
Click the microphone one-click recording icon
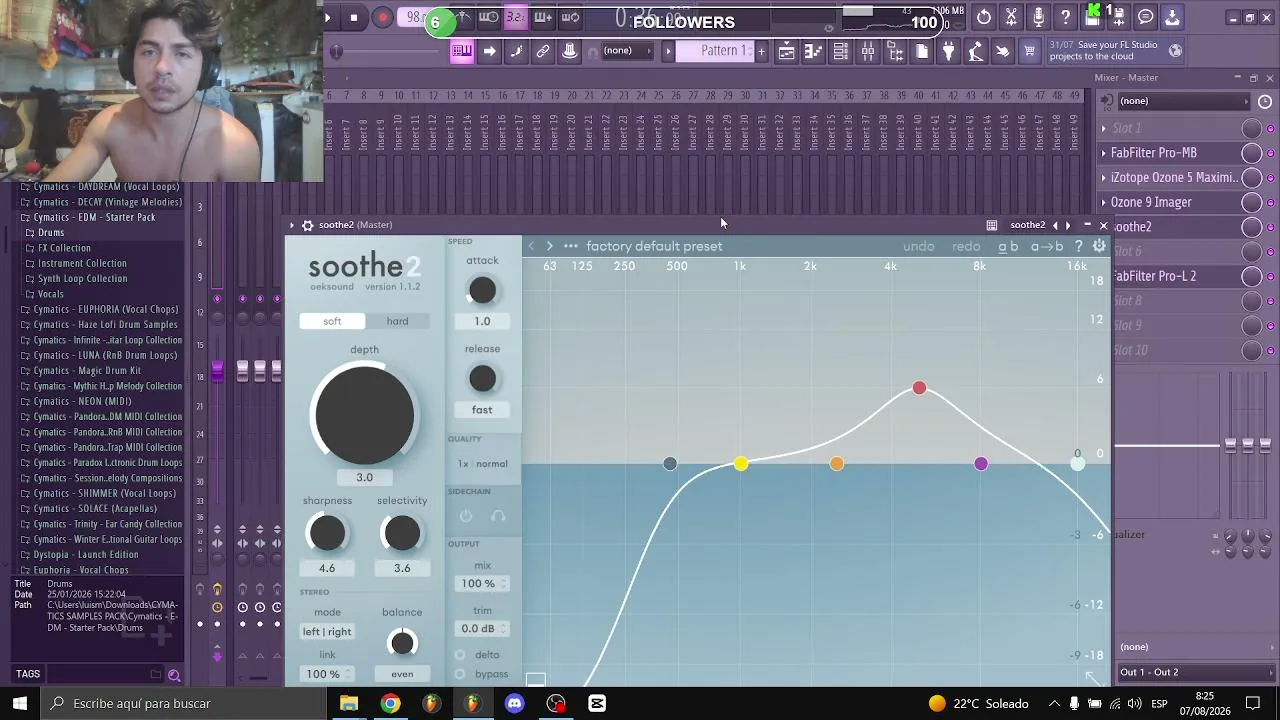pos(1038,17)
